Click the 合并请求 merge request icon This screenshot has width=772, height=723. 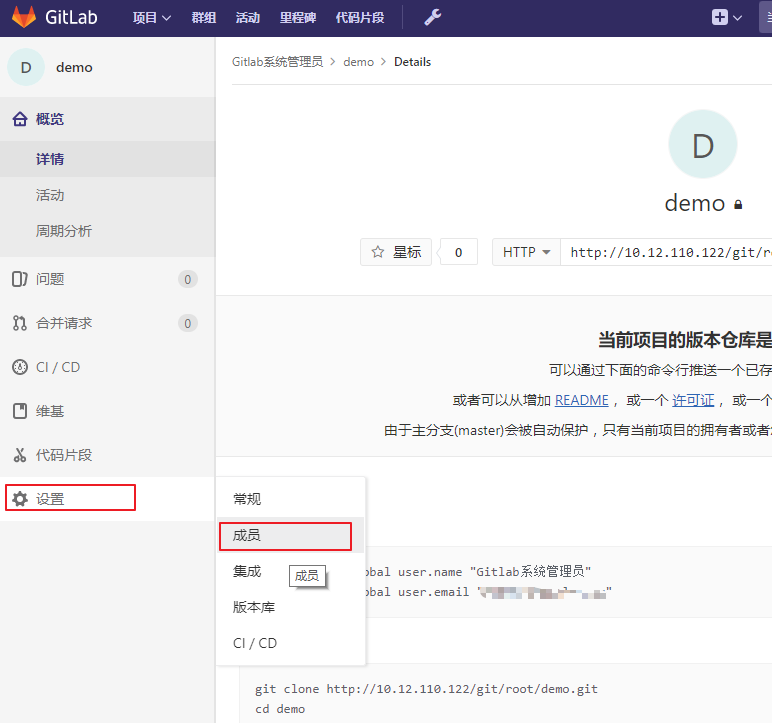coord(19,323)
